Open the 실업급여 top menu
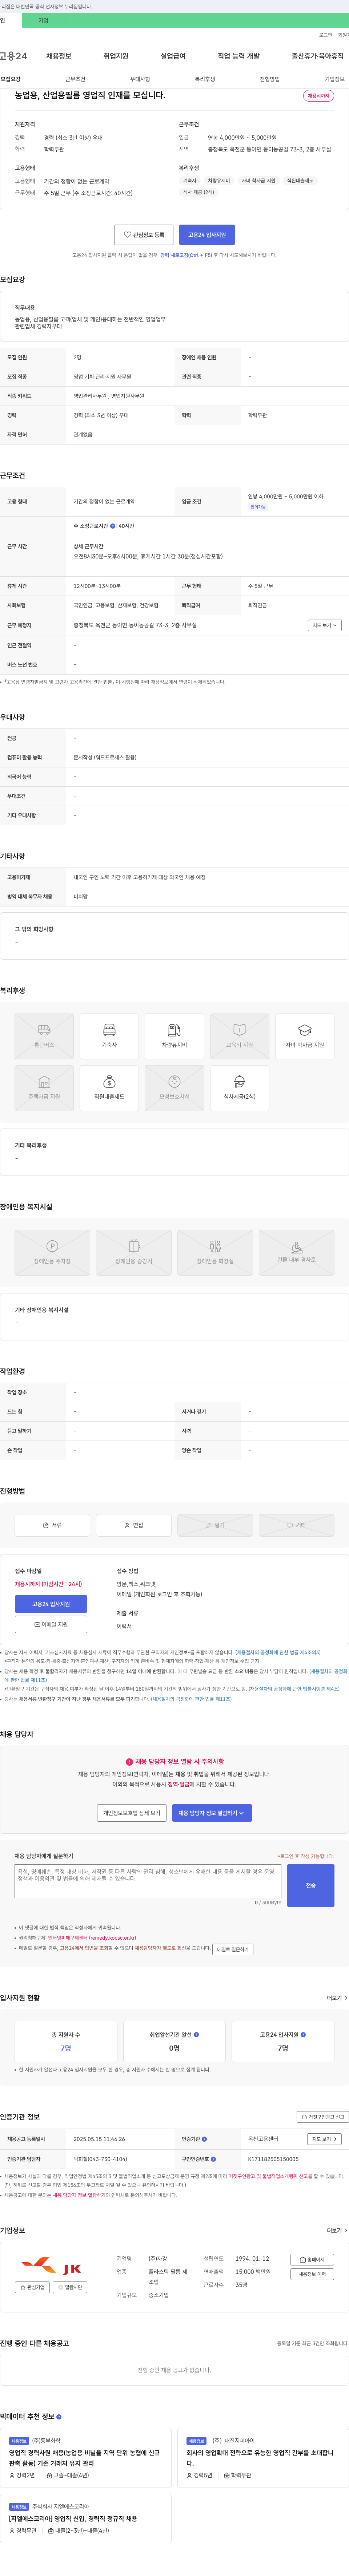The height and width of the screenshot is (2576, 349). click(x=173, y=56)
